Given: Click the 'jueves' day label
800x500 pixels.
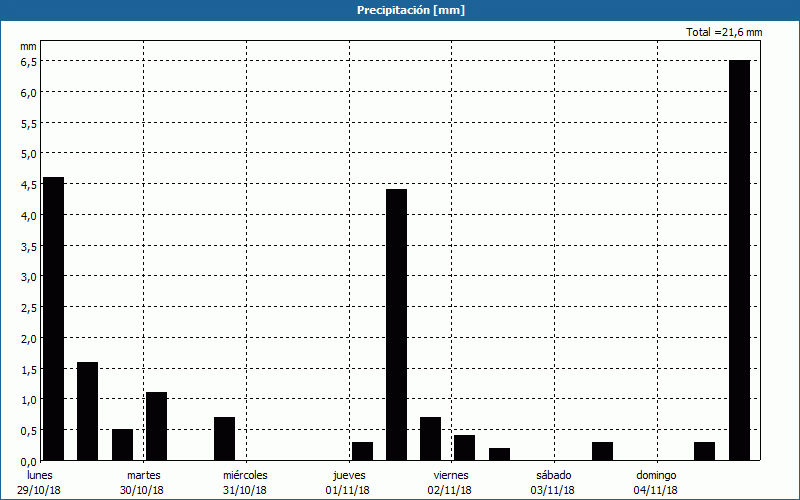Looking at the screenshot, I should click(349, 475).
